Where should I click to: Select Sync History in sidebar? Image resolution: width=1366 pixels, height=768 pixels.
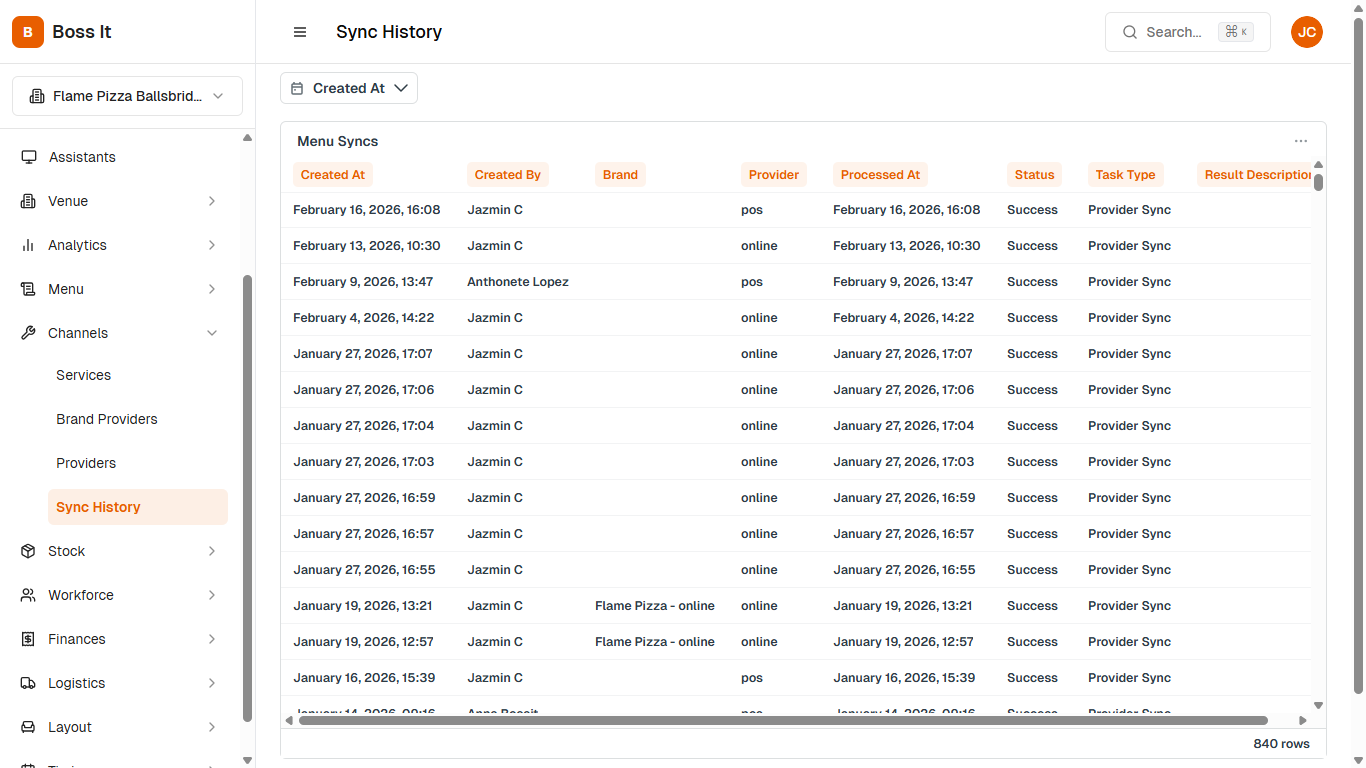(98, 507)
